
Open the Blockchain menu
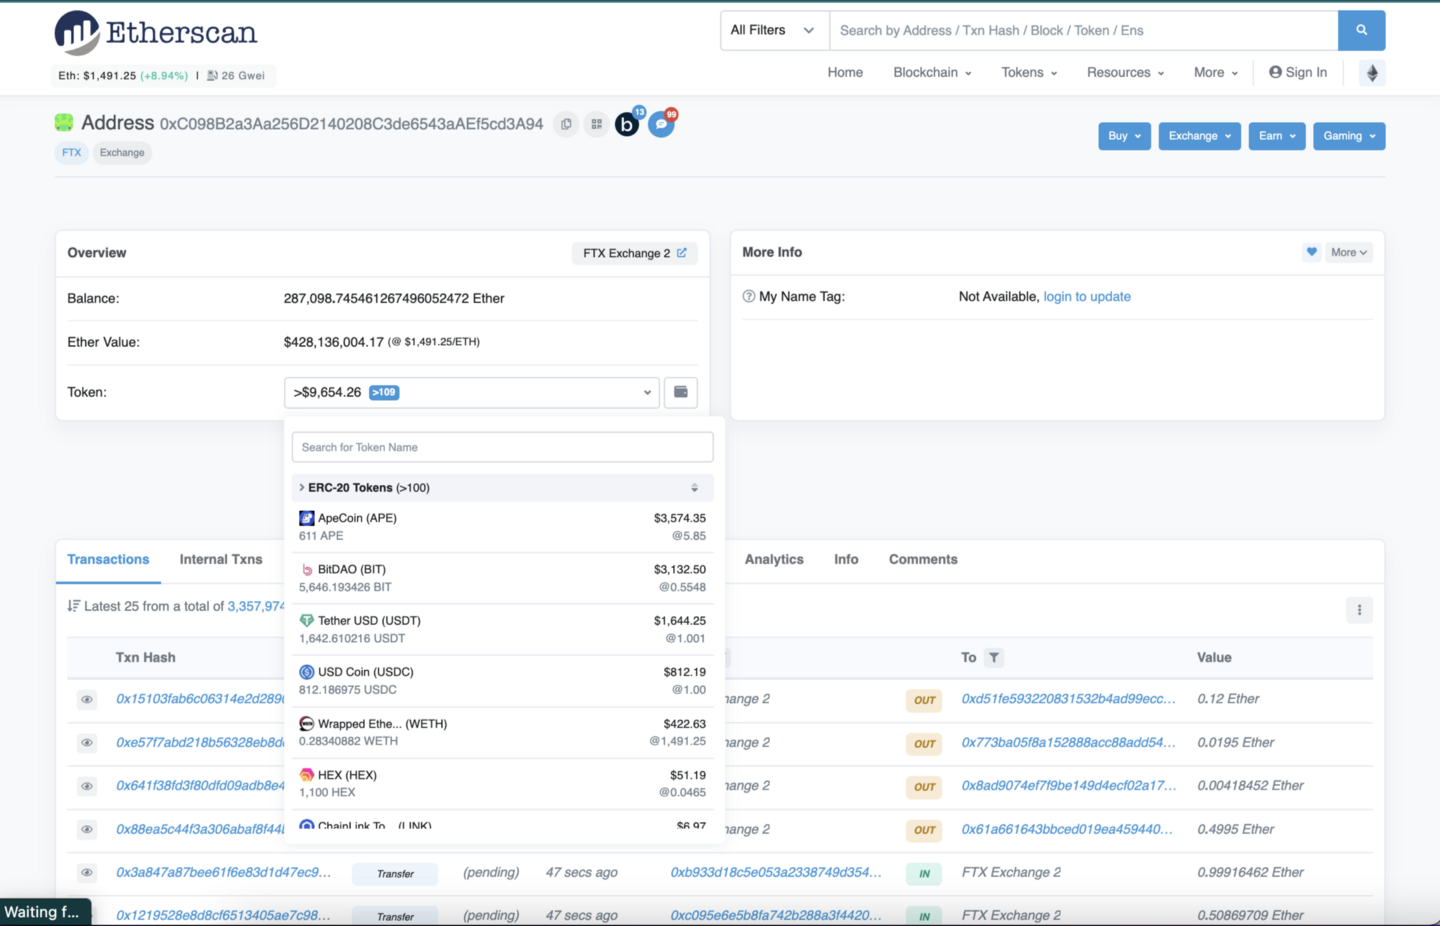(x=931, y=72)
